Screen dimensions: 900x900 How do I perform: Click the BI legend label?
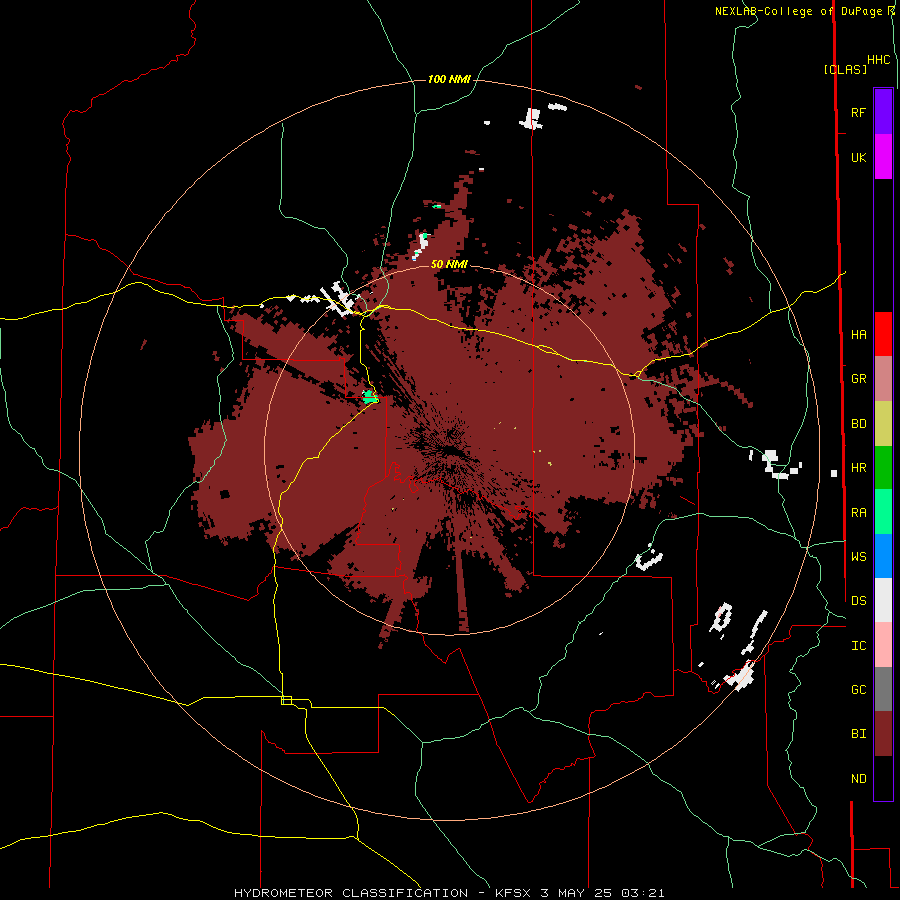[858, 734]
